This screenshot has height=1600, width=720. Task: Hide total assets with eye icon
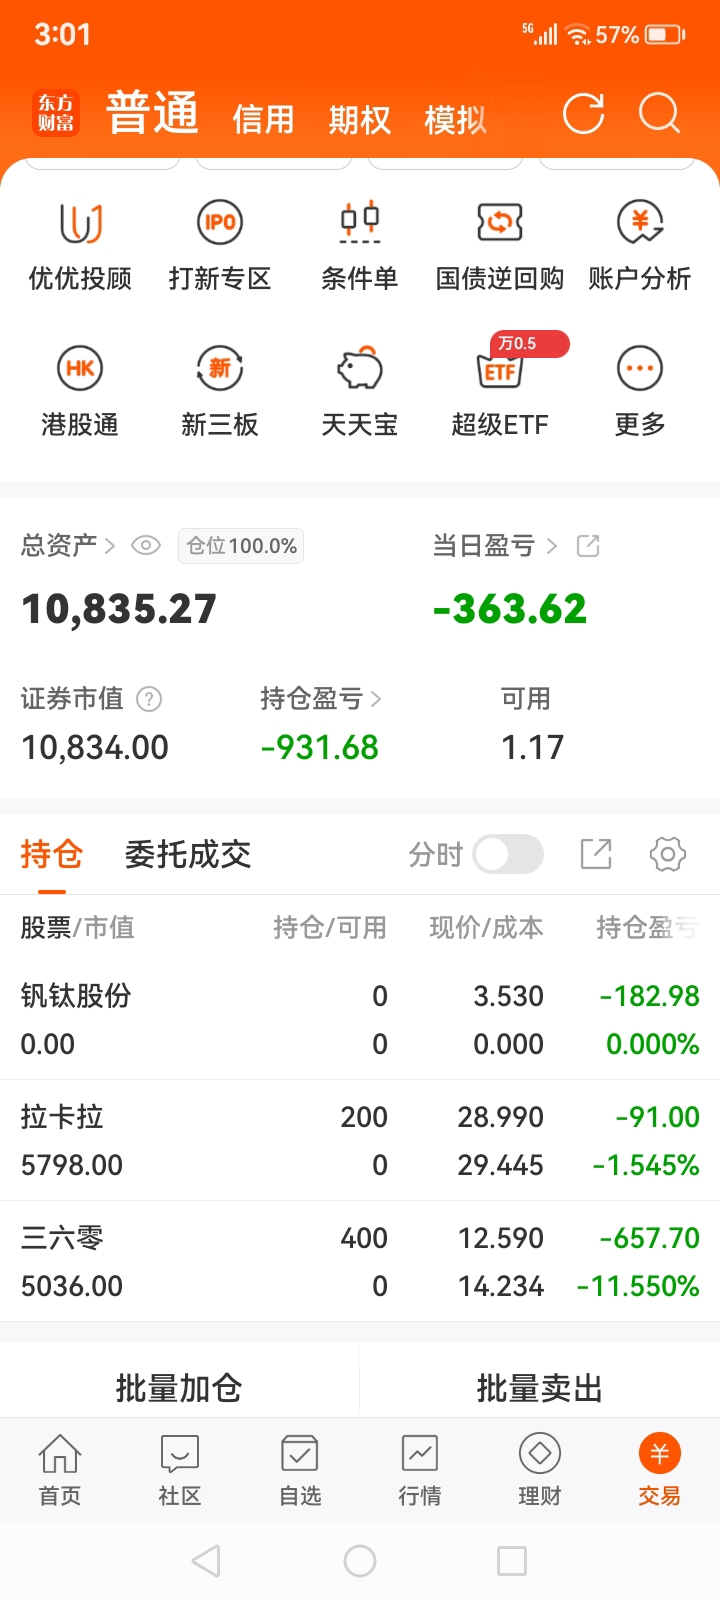click(146, 546)
